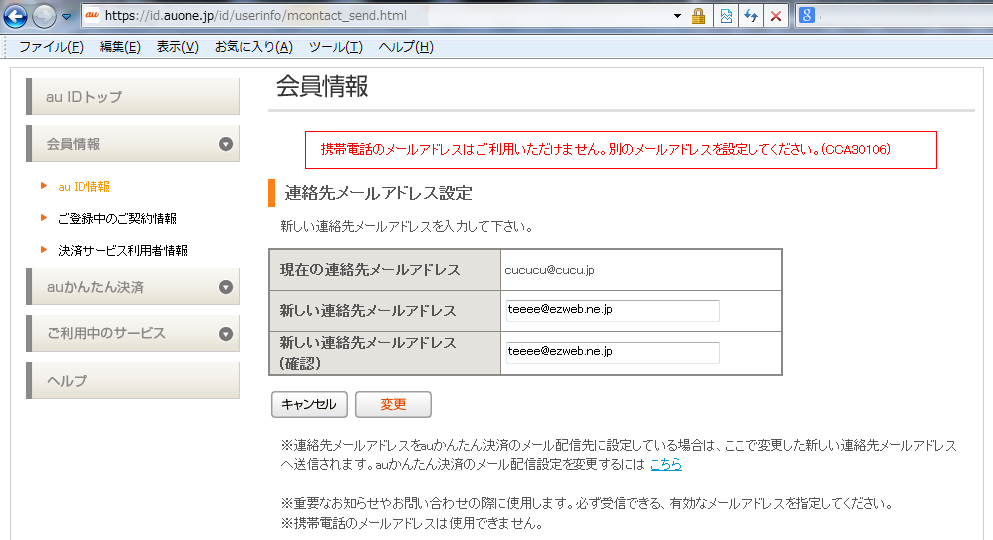Click the 会員情報 page title

point(322,86)
